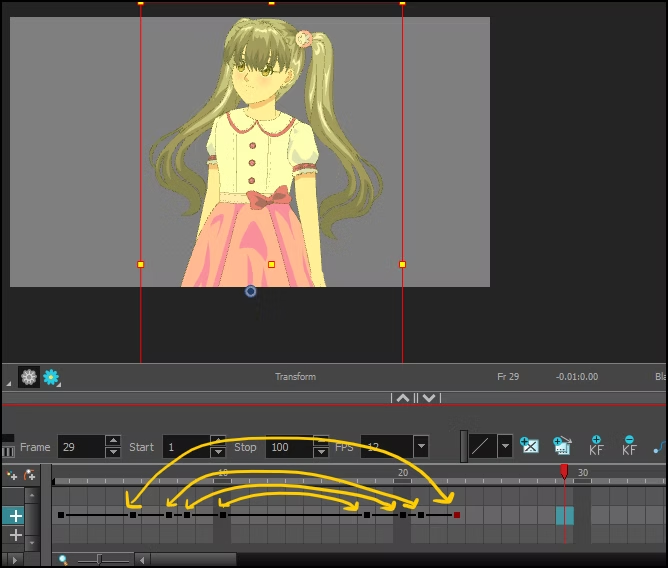Viewport: 668px width, 568px height.
Task: Open the FPS dropdown arrow
Action: pyautogui.click(x=421, y=446)
